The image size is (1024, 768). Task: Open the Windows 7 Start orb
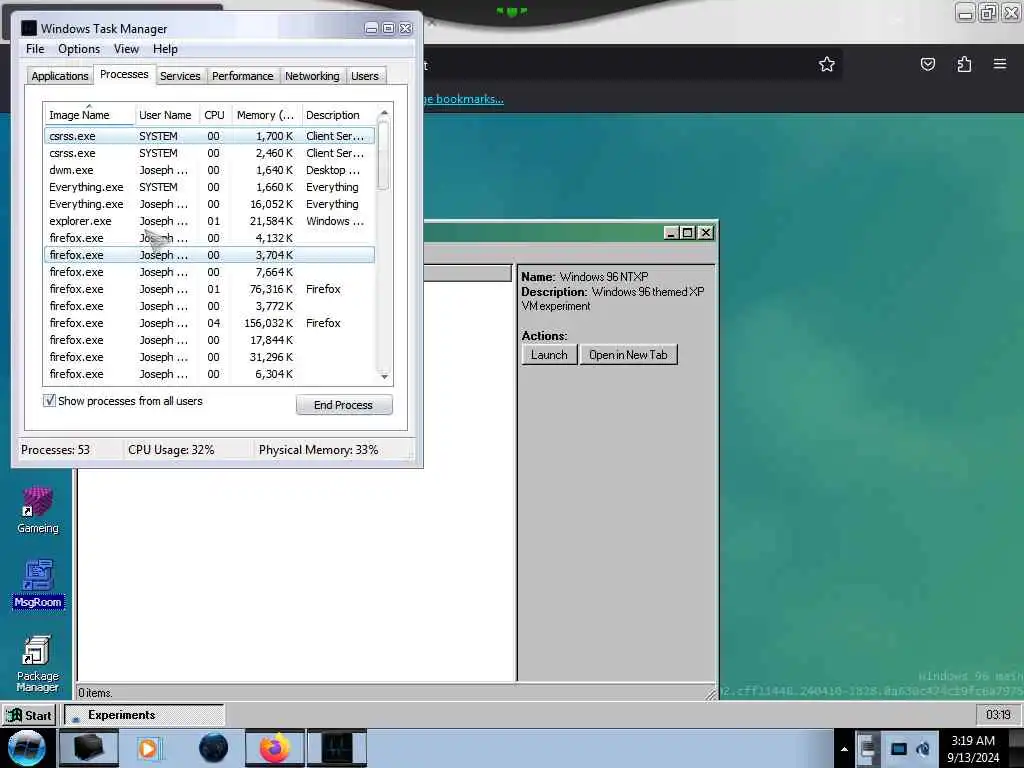tap(26, 748)
